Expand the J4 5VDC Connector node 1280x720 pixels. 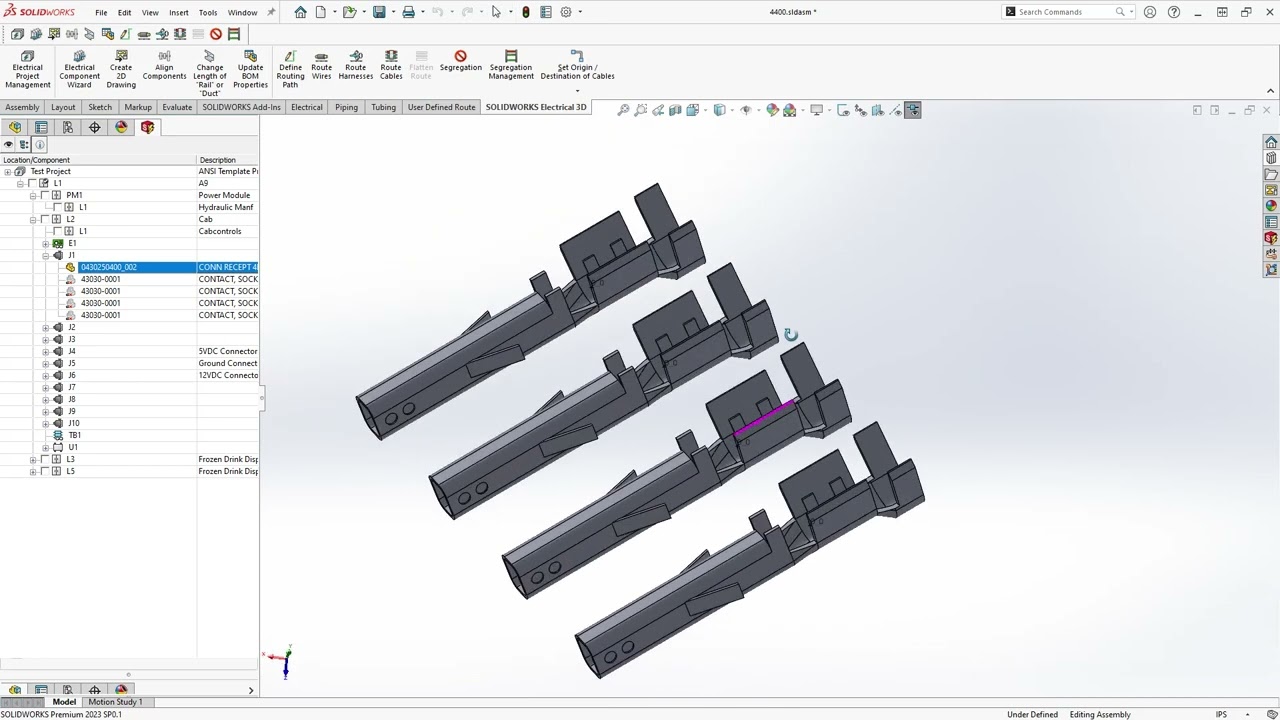pos(45,351)
